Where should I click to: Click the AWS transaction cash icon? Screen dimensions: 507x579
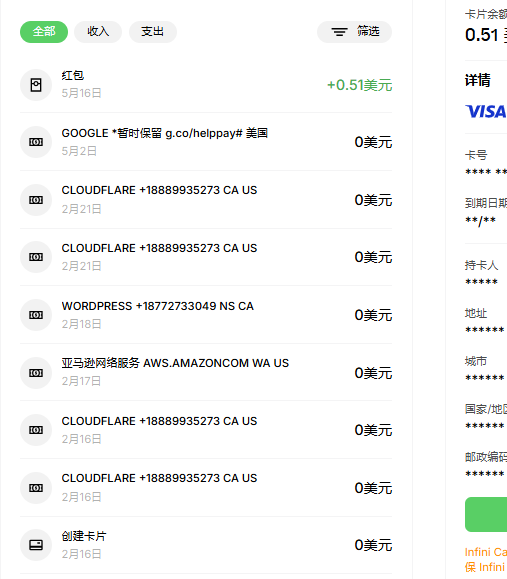tap(36, 373)
